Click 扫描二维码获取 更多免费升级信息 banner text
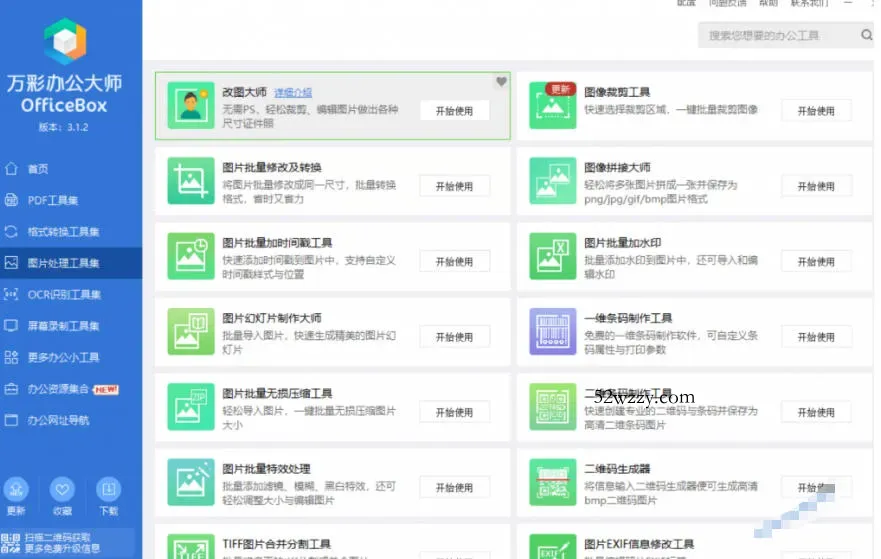This screenshot has width=881, height=559. (62, 543)
